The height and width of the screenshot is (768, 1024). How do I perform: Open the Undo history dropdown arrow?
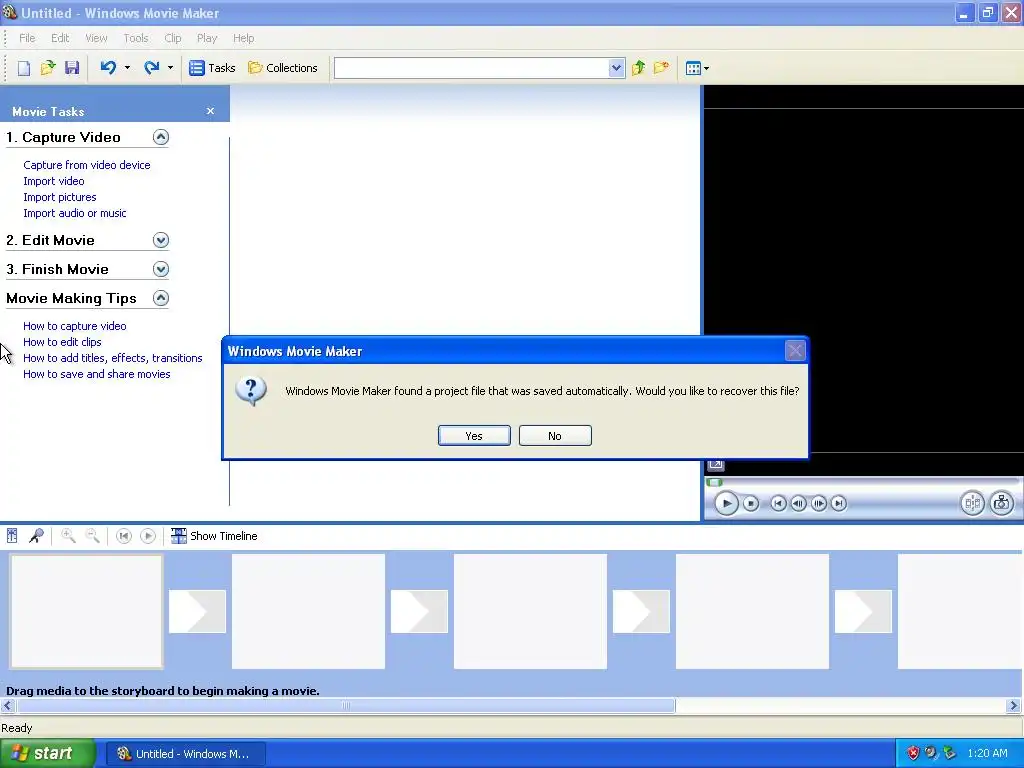[x=127, y=67]
